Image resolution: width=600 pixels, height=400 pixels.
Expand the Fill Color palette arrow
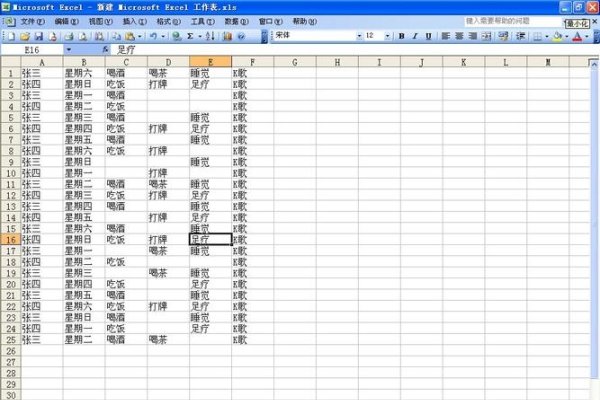(x=567, y=36)
